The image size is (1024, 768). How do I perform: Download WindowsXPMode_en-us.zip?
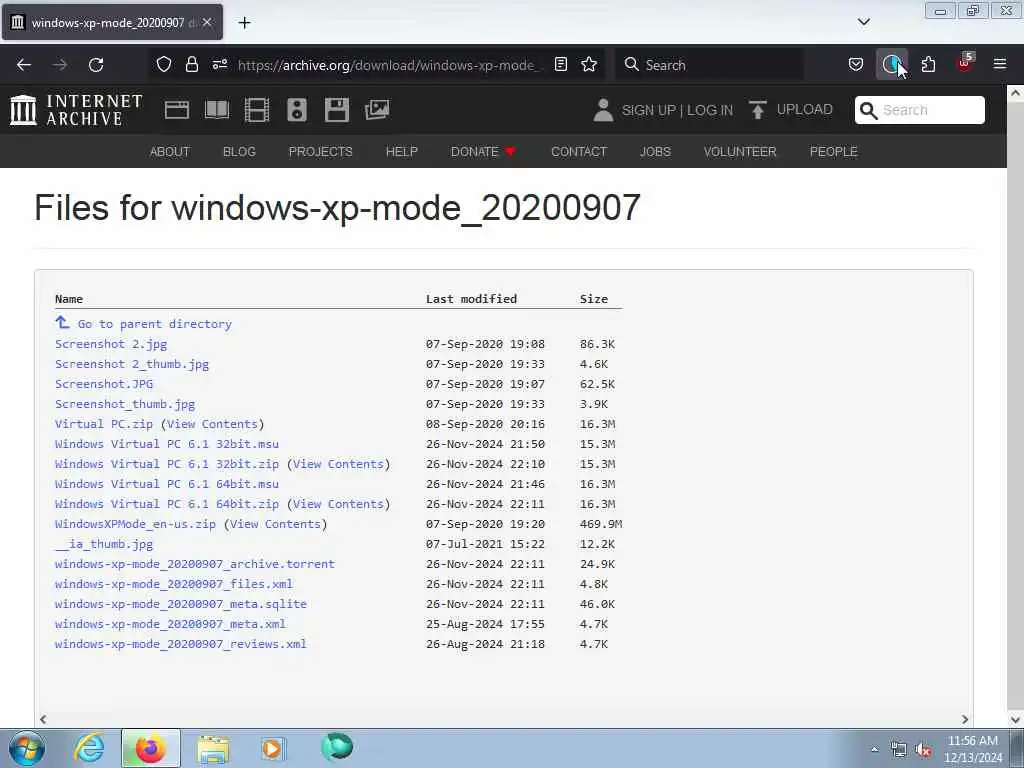point(135,524)
